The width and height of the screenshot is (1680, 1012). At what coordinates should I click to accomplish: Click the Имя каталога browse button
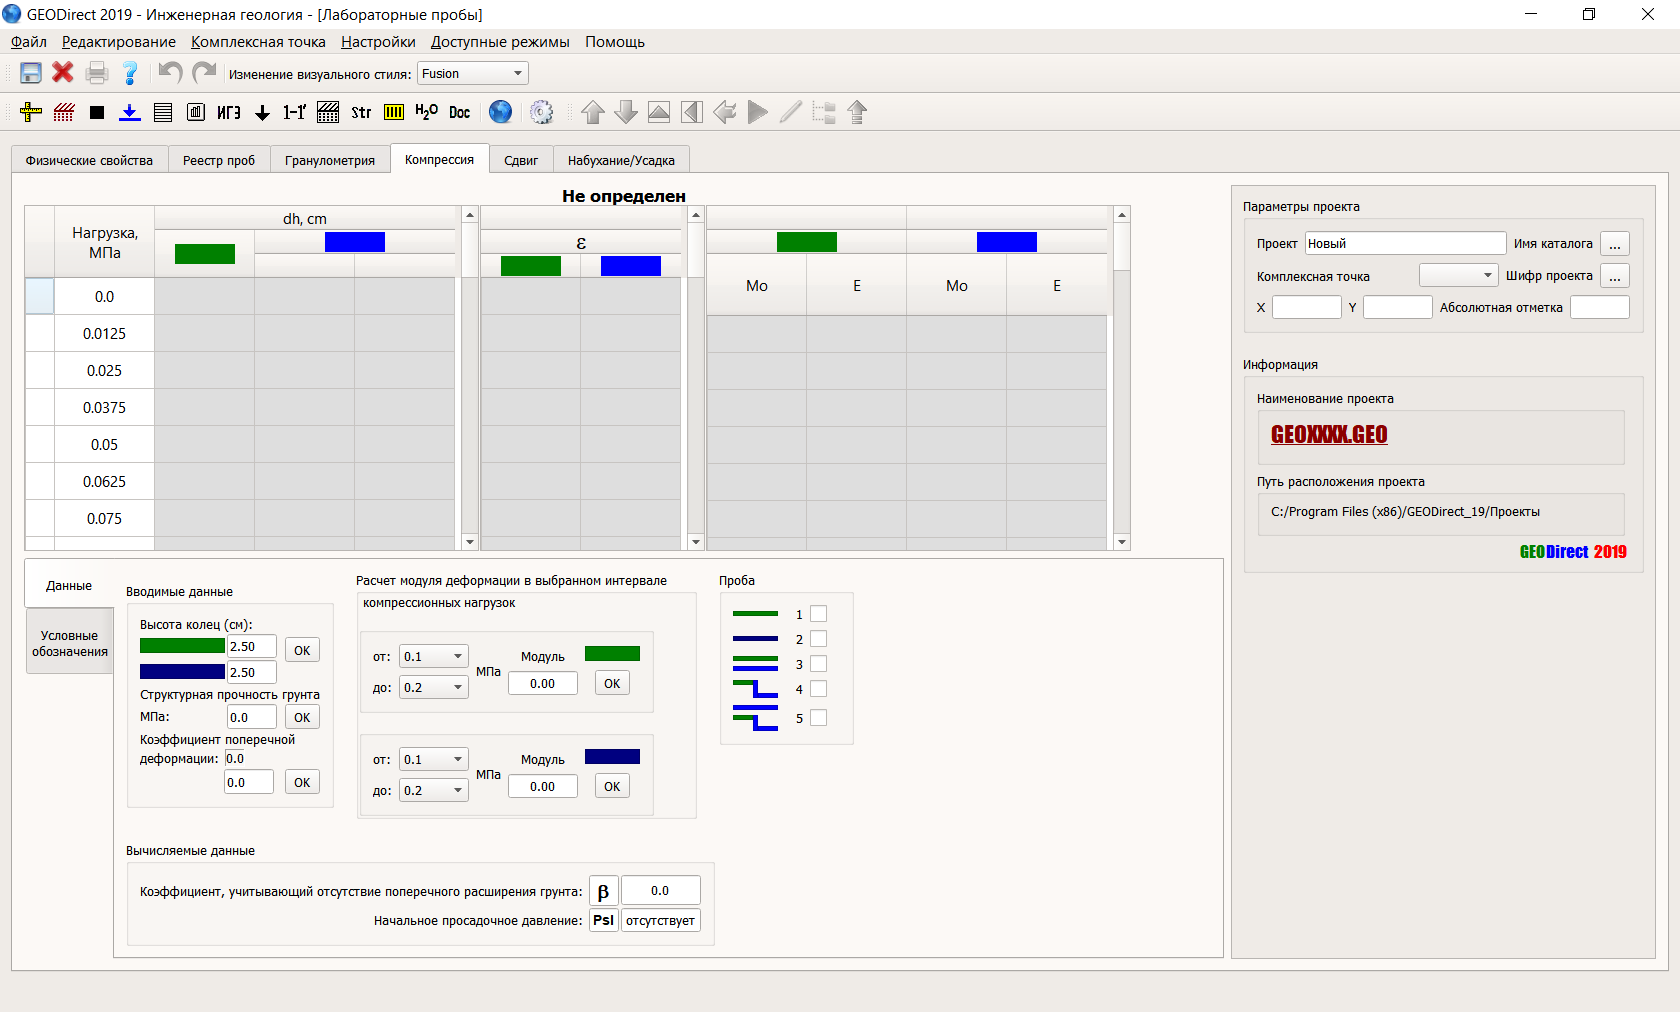click(x=1615, y=244)
